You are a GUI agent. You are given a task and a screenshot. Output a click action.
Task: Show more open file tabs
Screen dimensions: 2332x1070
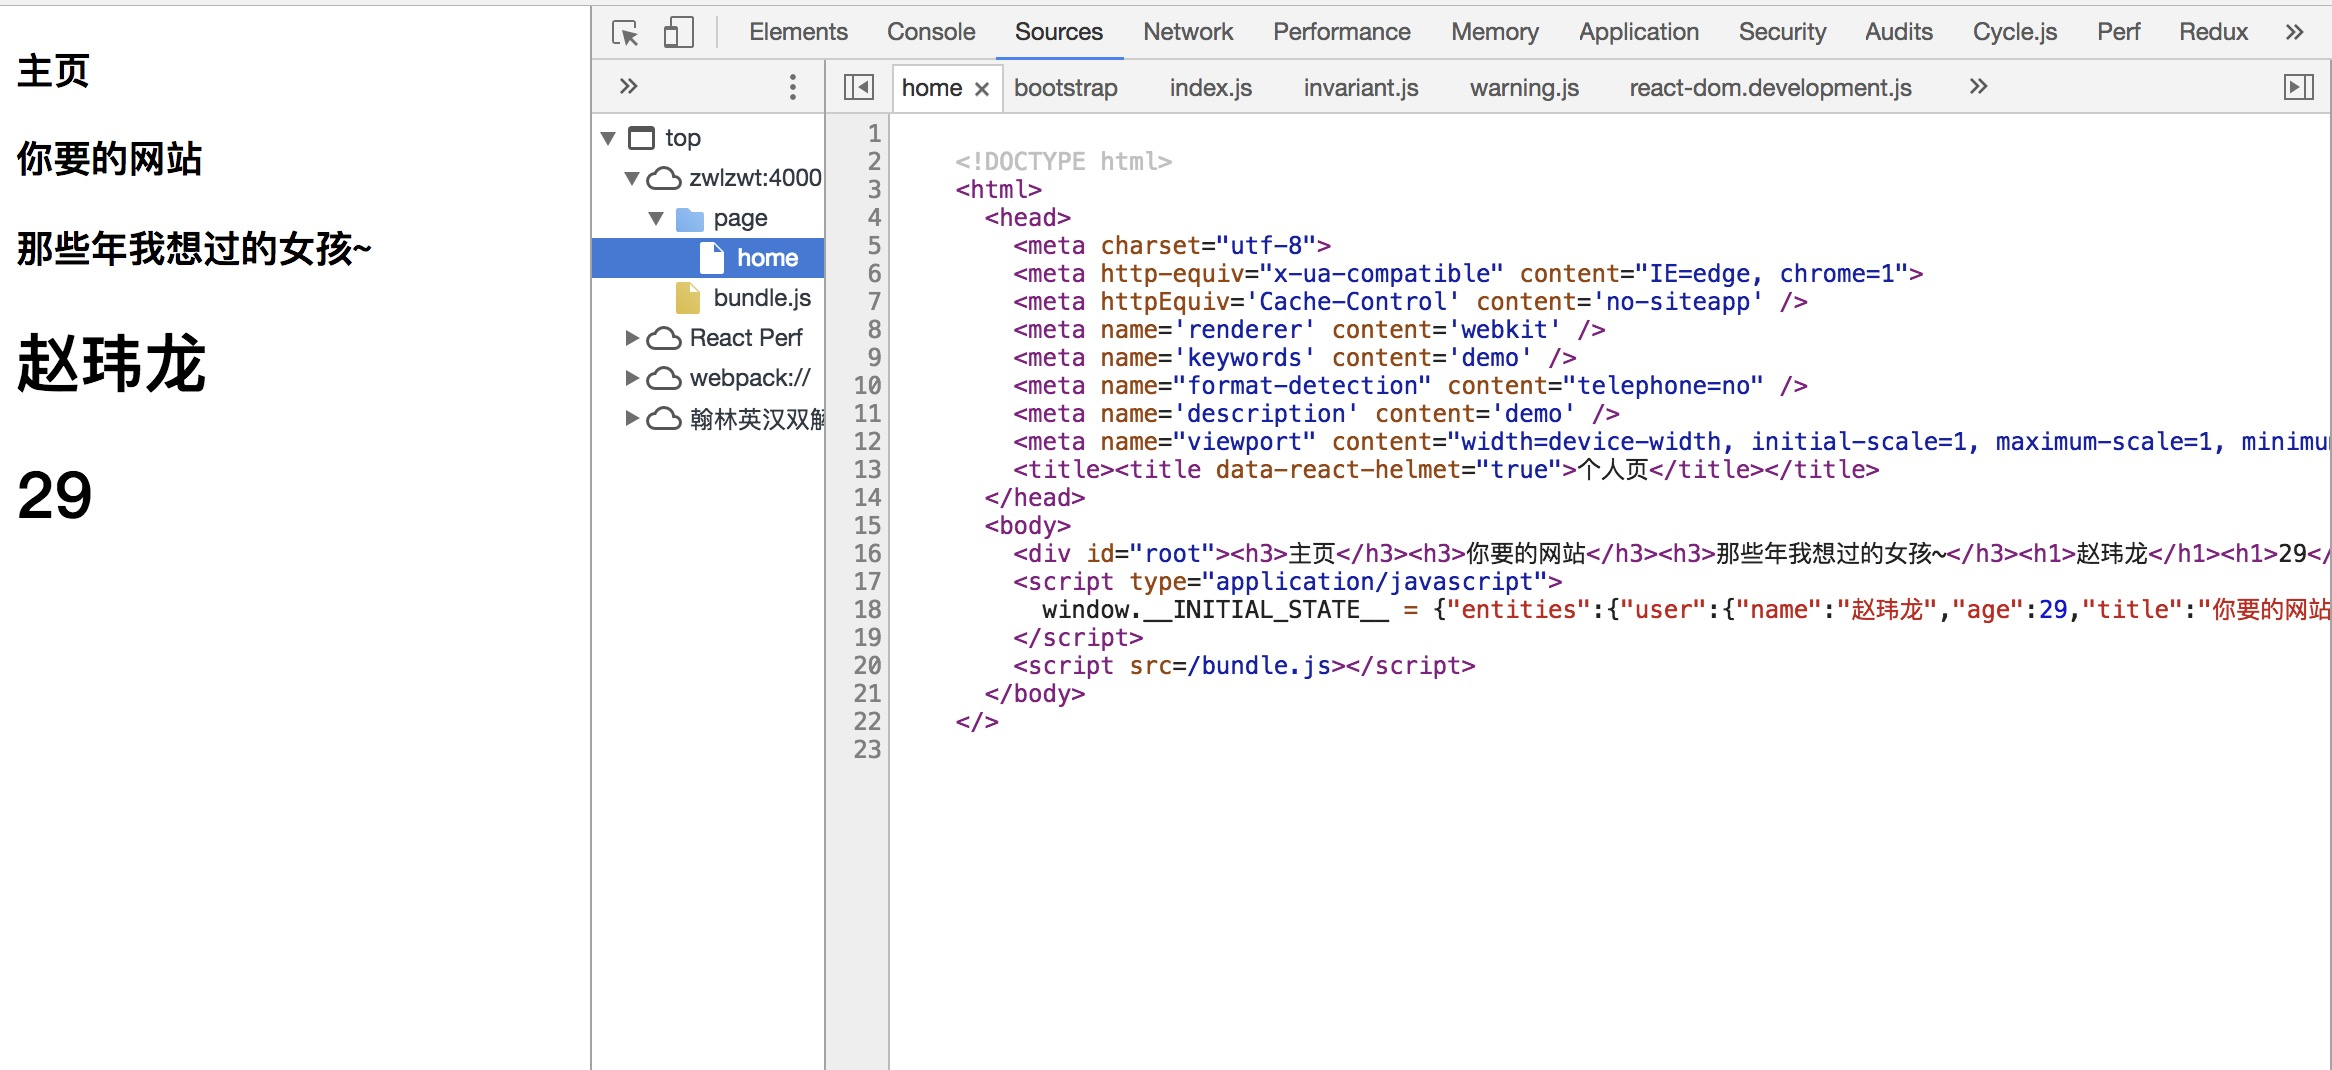tap(1978, 86)
